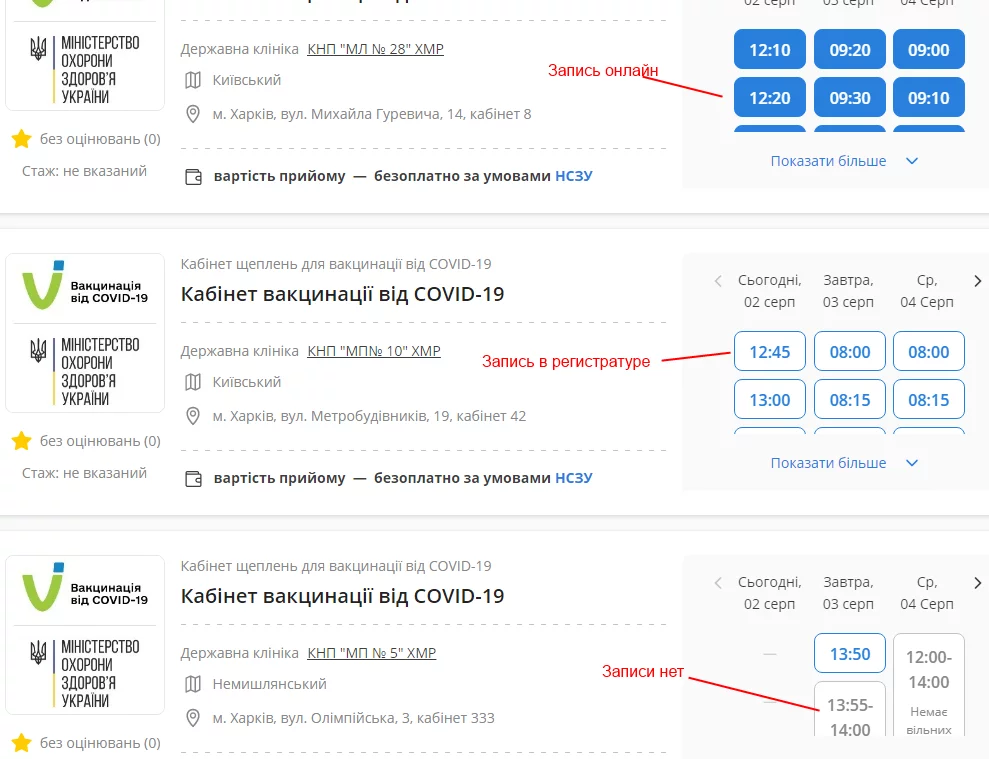
Task: Click the wallet icon in the МП№ 10 card
Action: pos(194,478)
